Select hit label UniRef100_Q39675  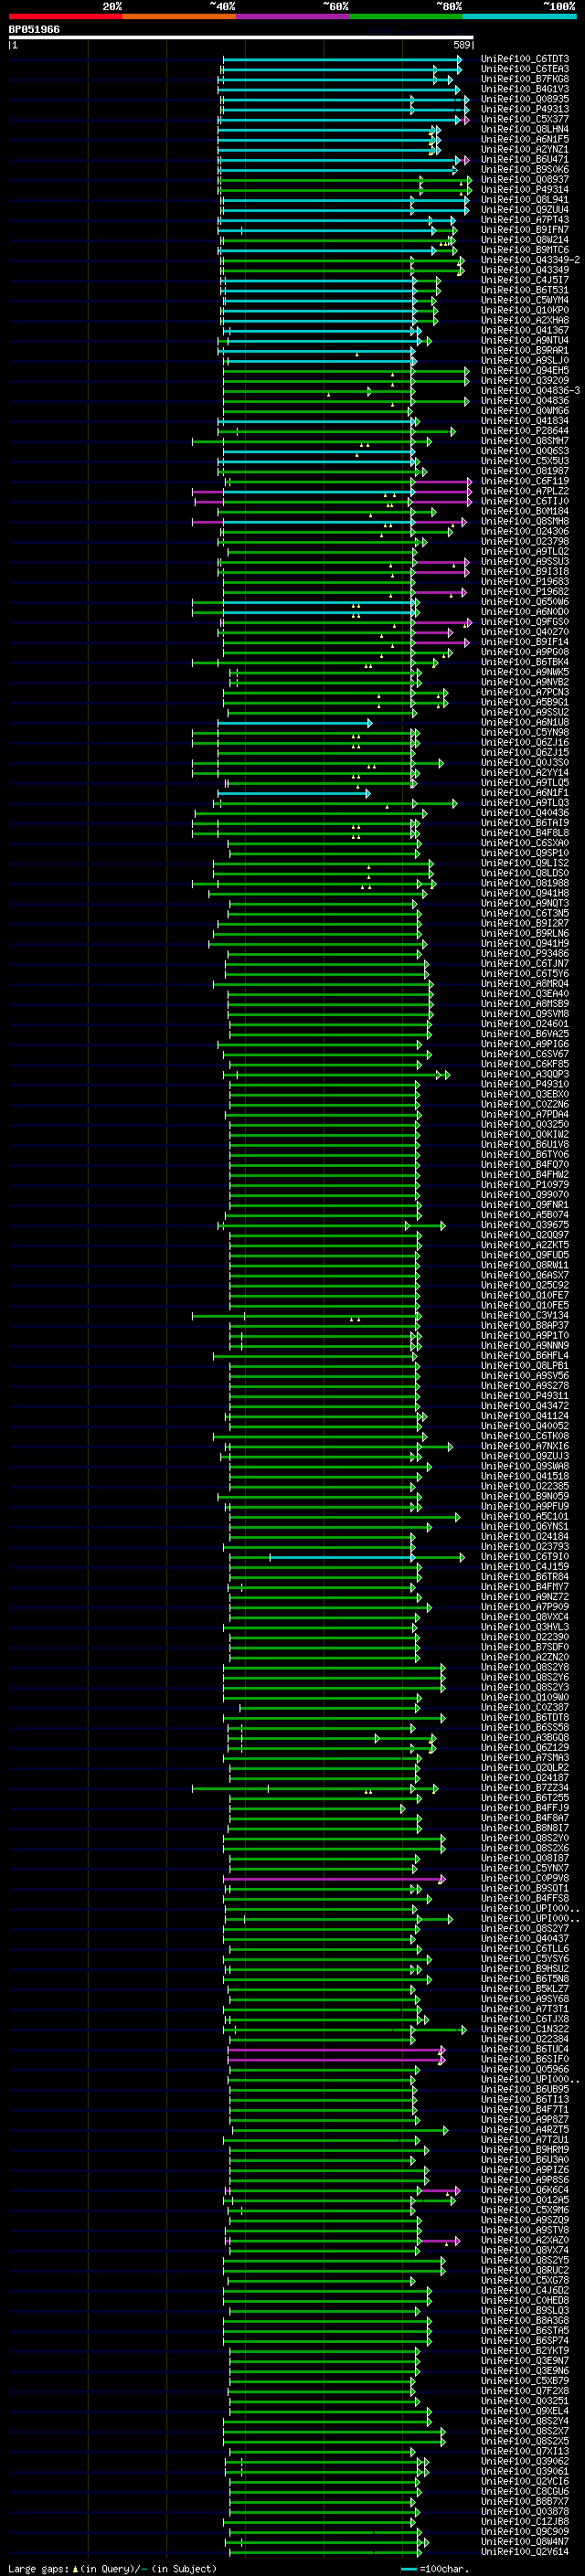coord(525,1225)
